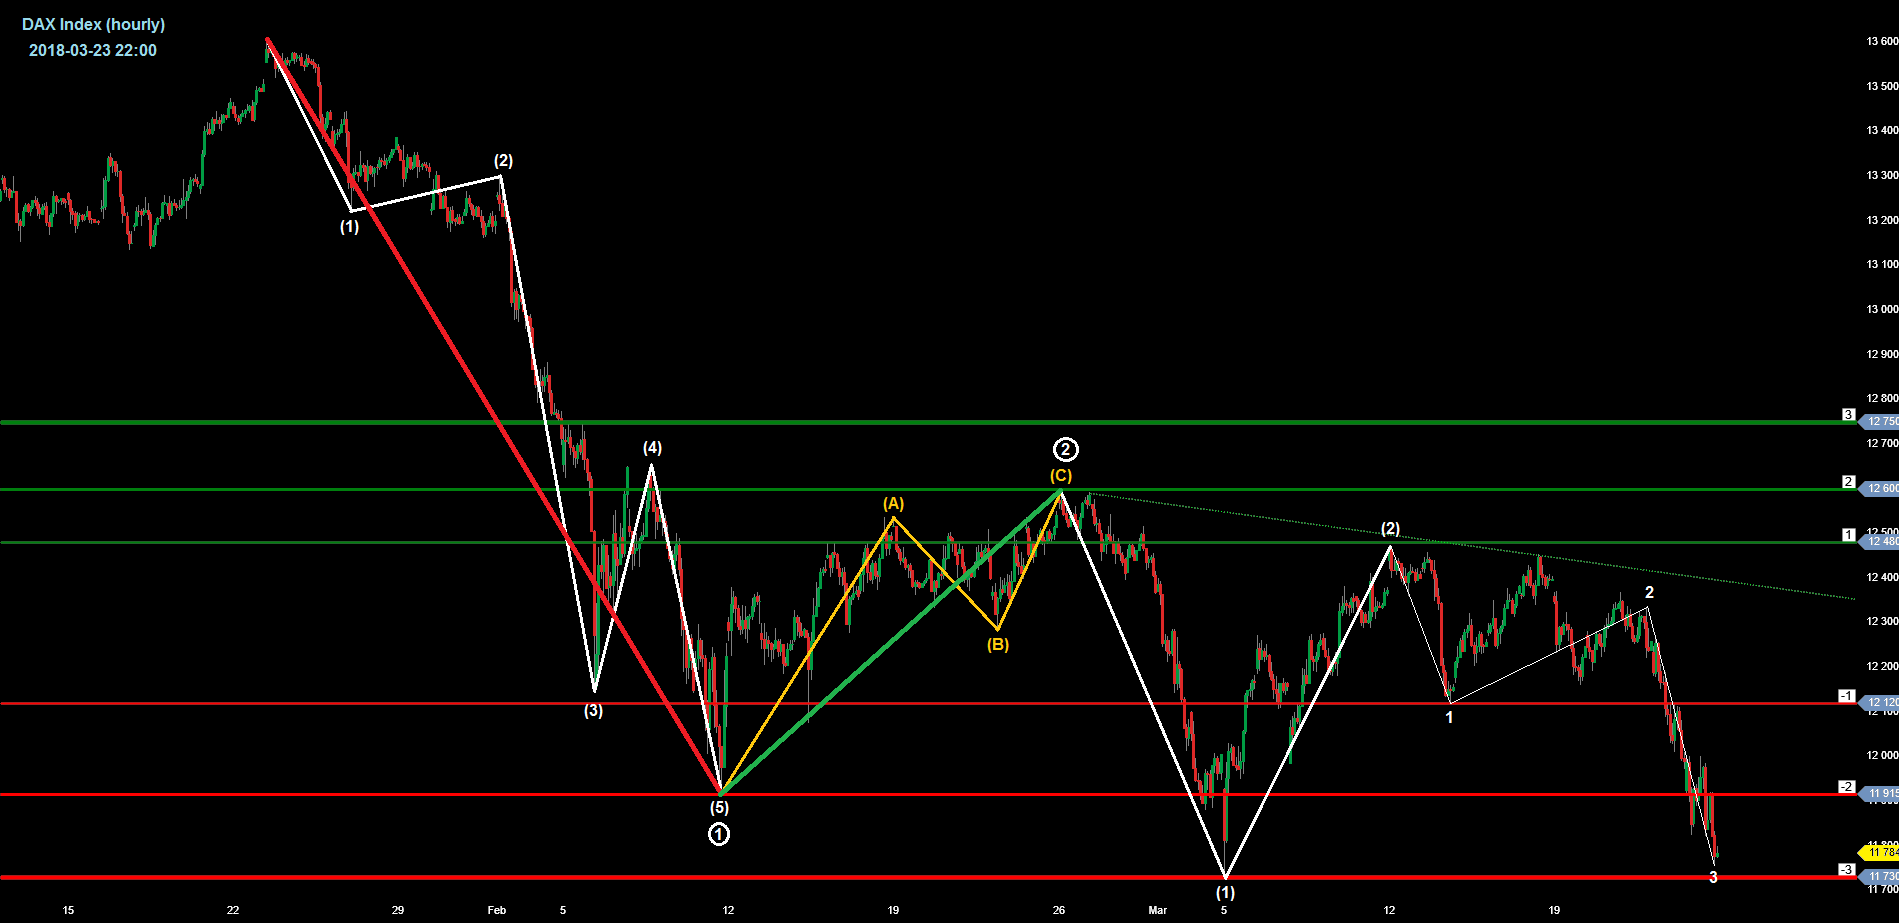The image size is (1899, 923).
Task: Click the white (5) wave label
Action: pos(719,807)
